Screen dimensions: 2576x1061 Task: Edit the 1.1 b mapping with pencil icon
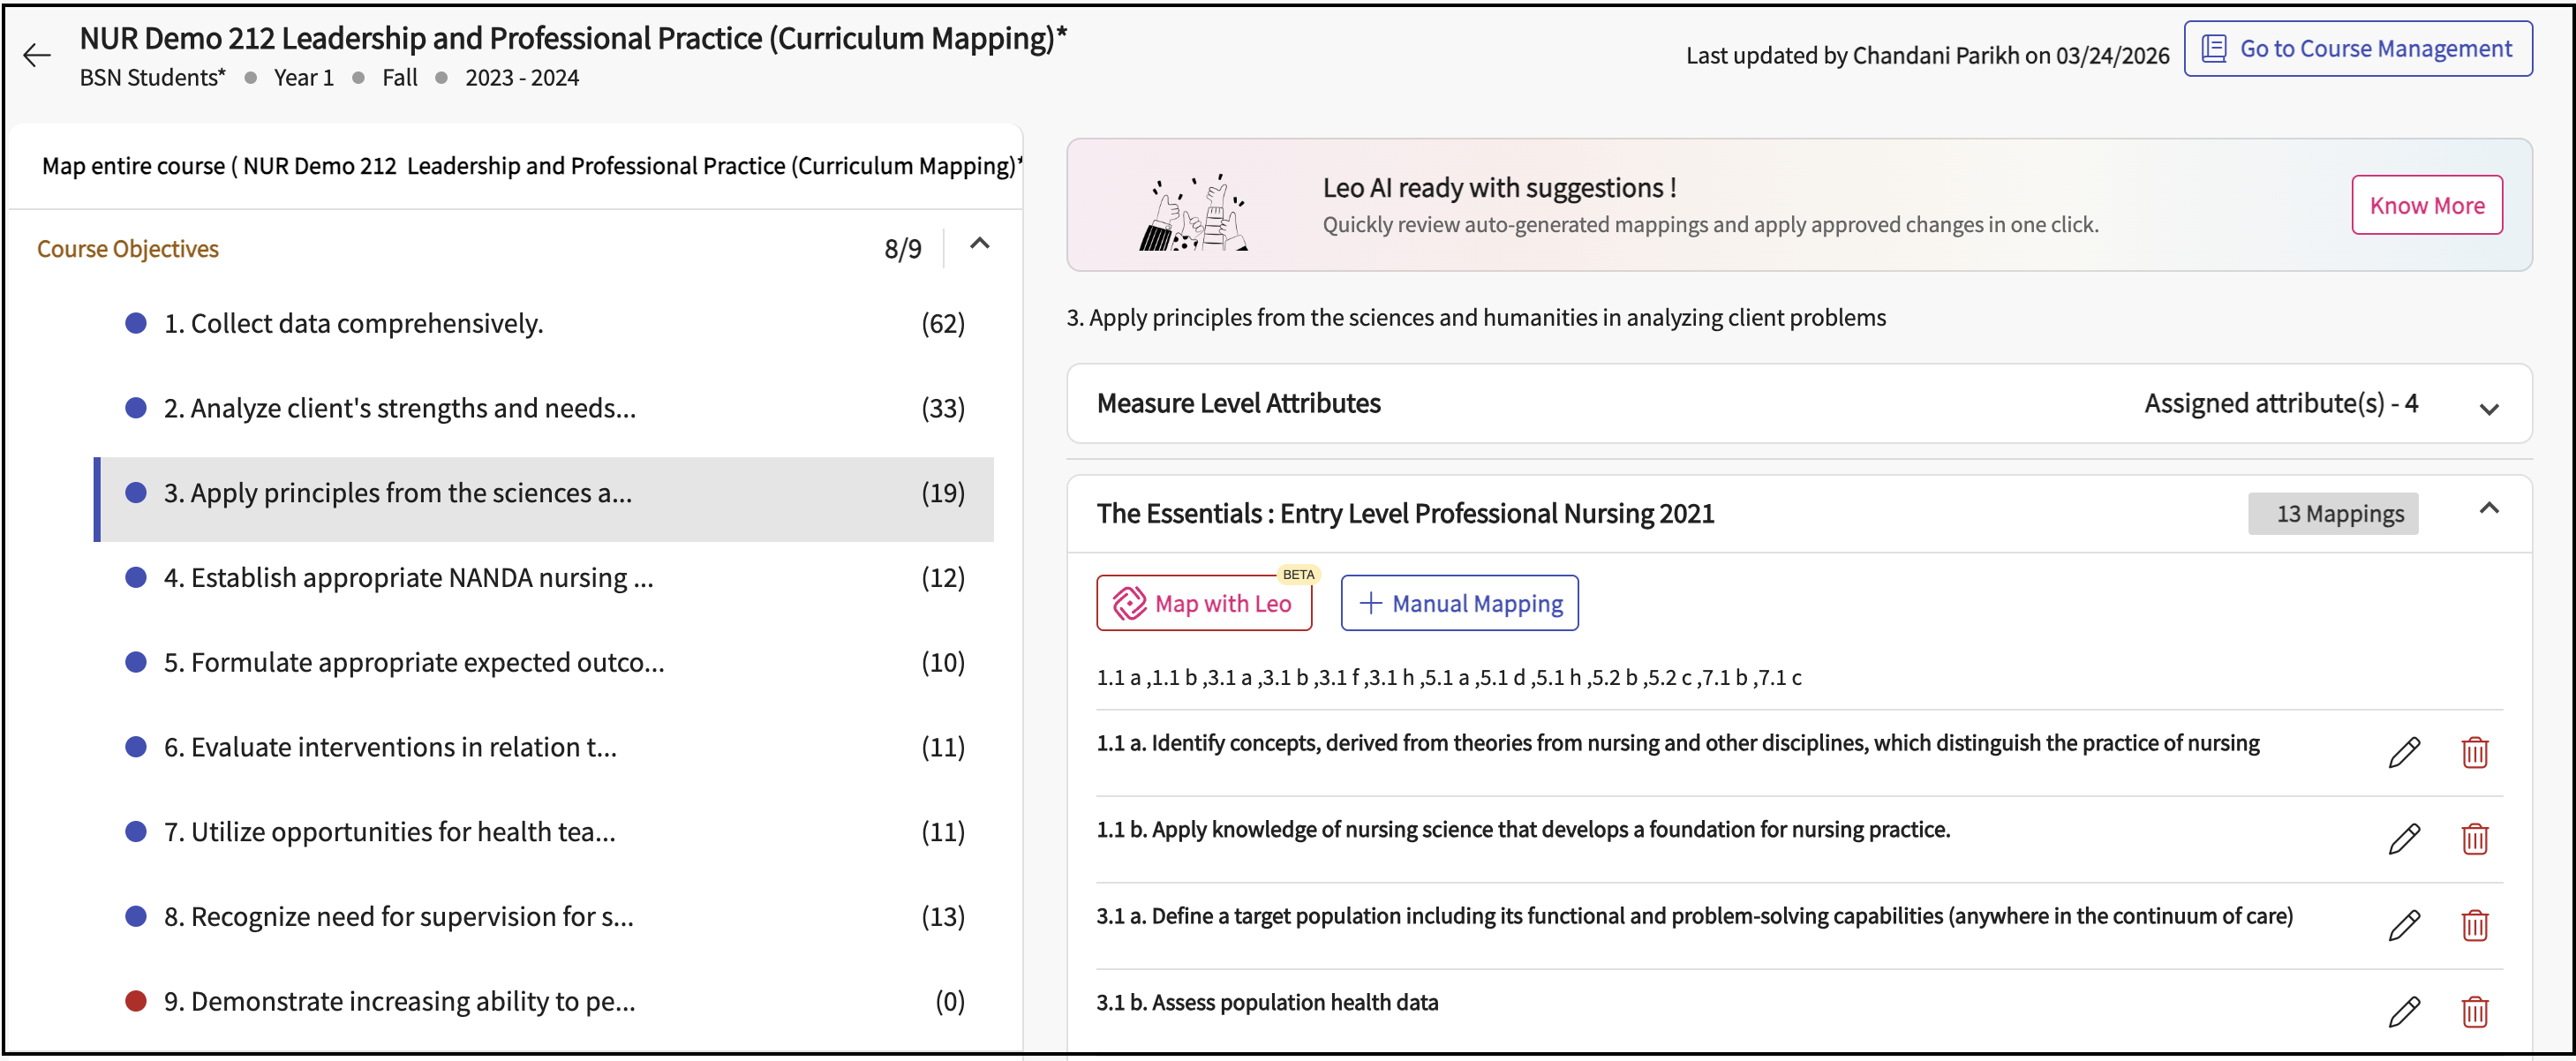click(x=2404, y=838)
